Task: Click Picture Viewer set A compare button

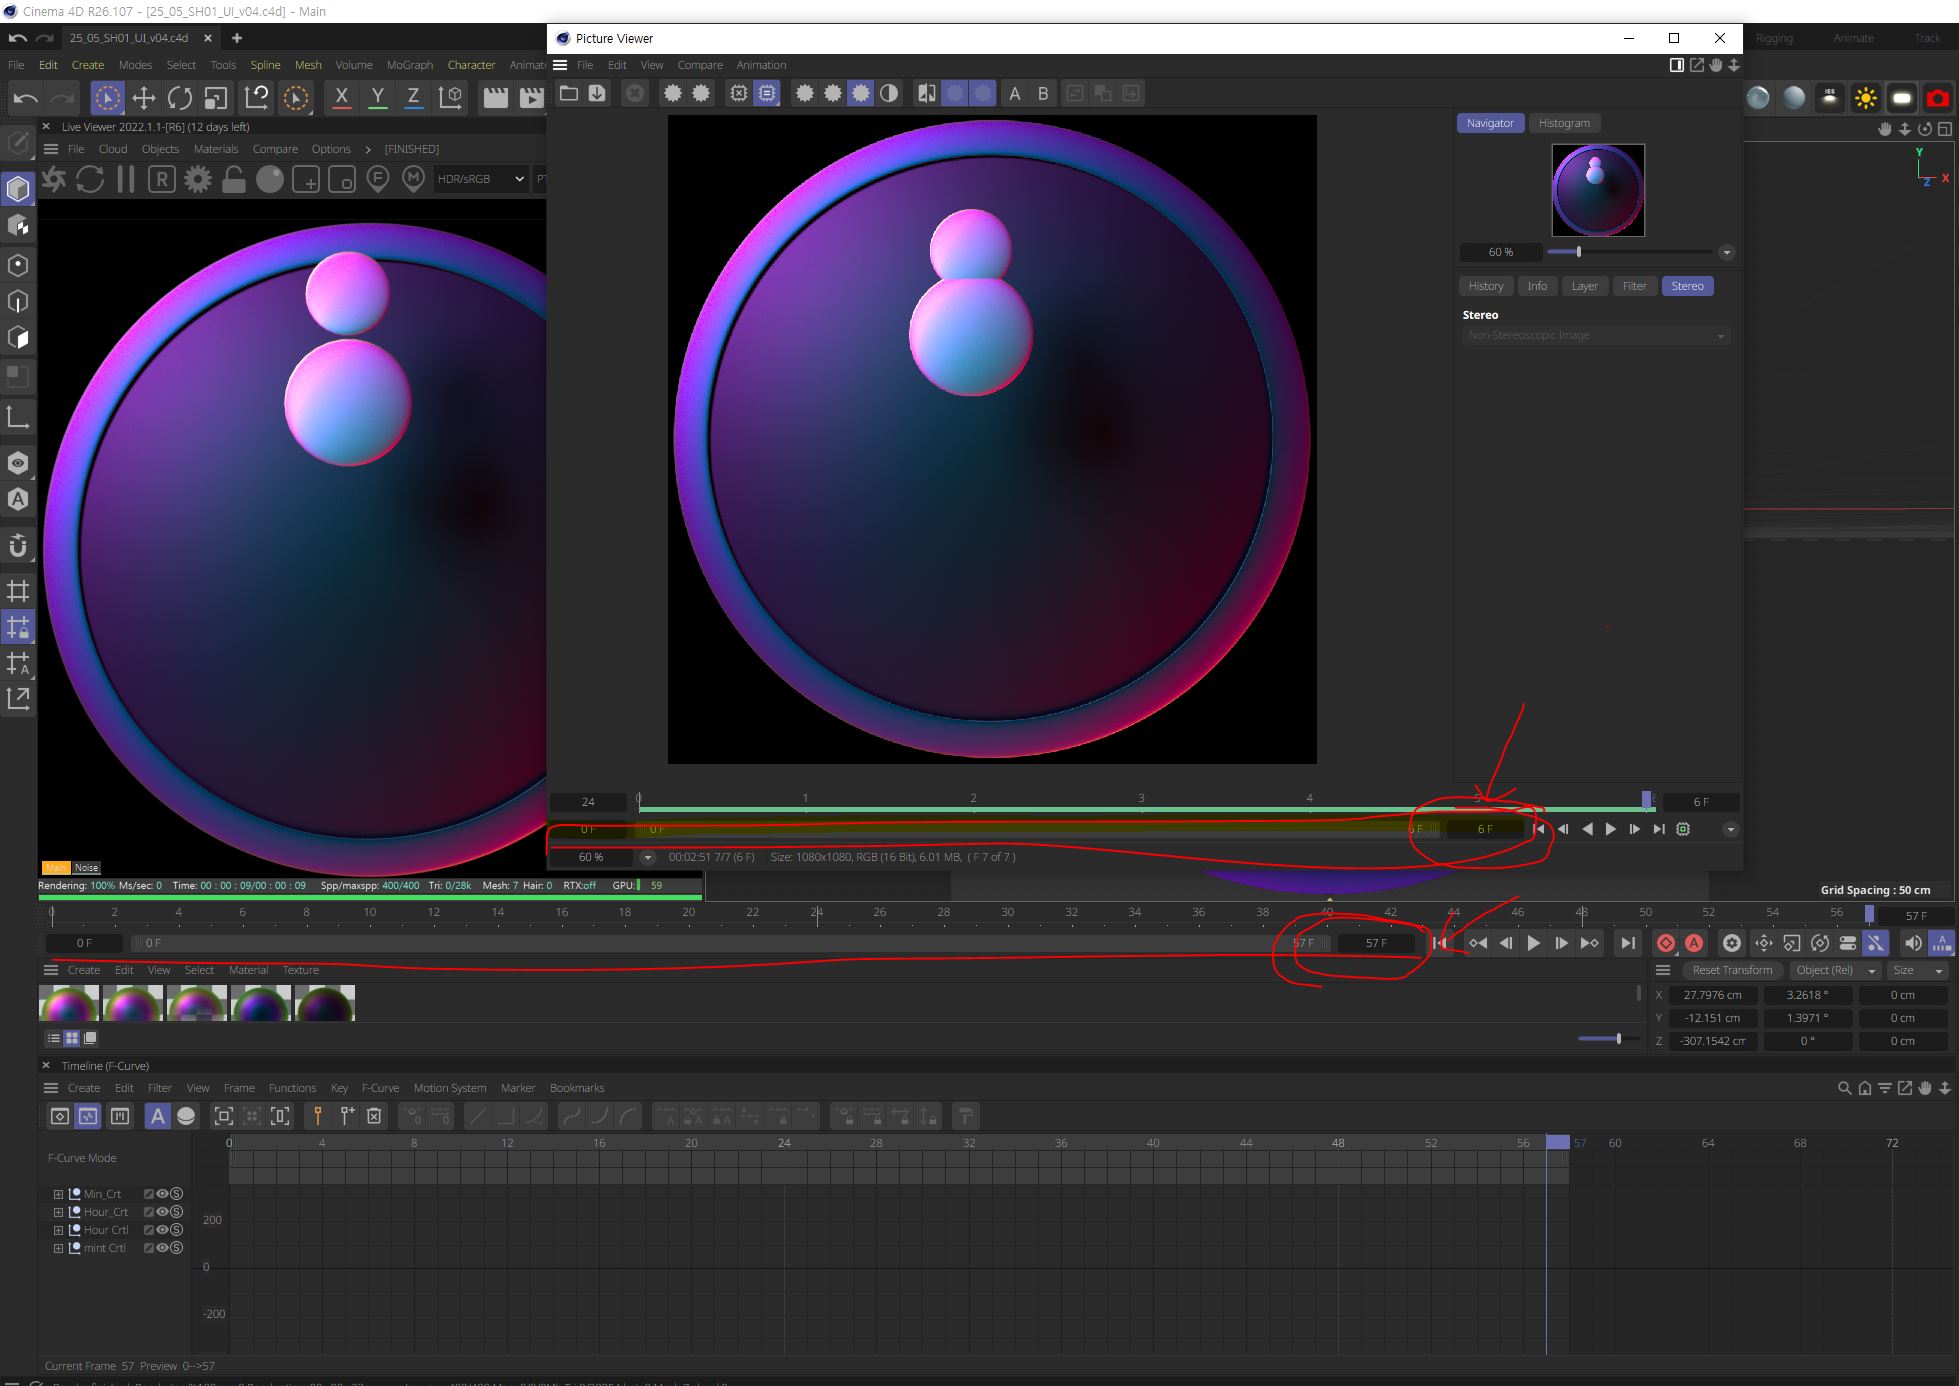Action: [x=1015, y=93]
